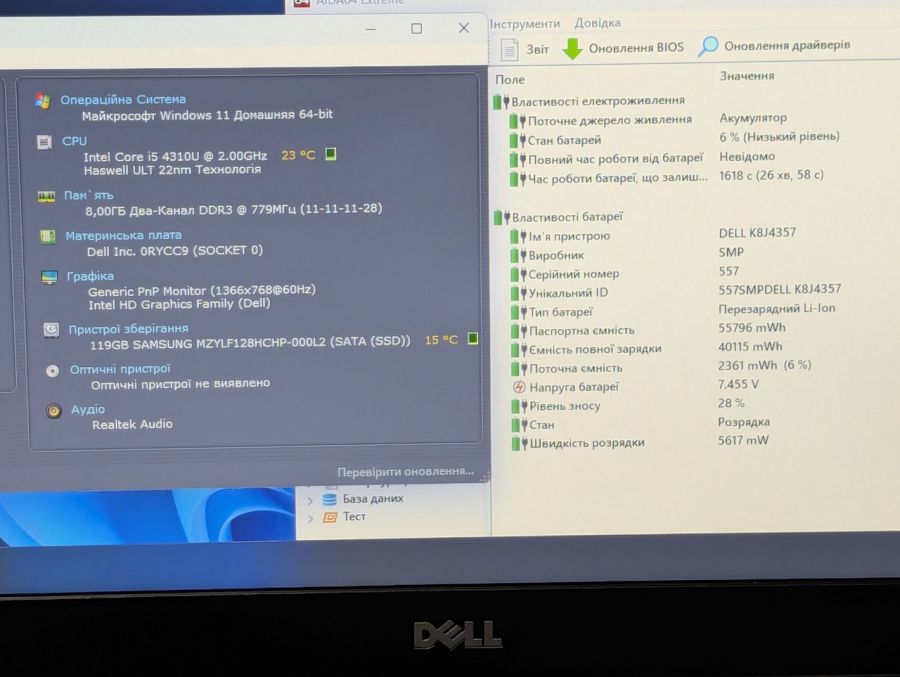
Task: Click the value 6 % (Низький рівень)
Action: pyautogui.click(x=779, y=137)
